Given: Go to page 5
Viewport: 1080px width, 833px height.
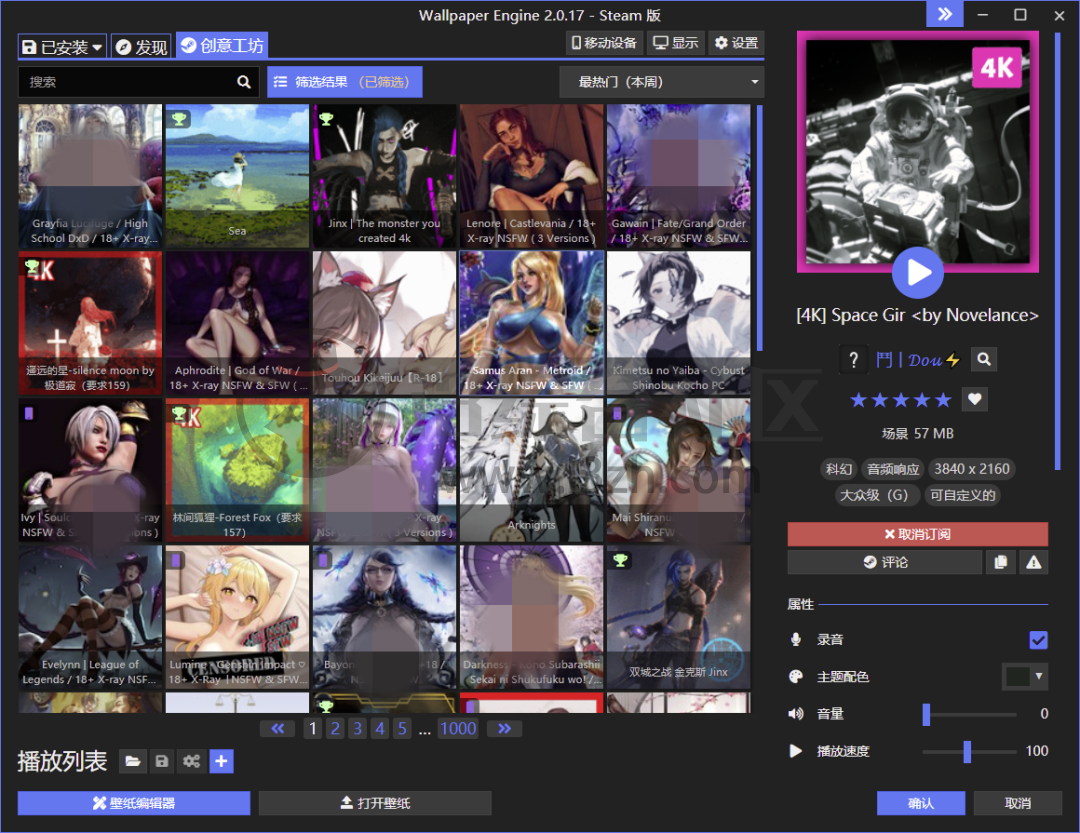Looking at the screenshot, I should click(402, 728).
